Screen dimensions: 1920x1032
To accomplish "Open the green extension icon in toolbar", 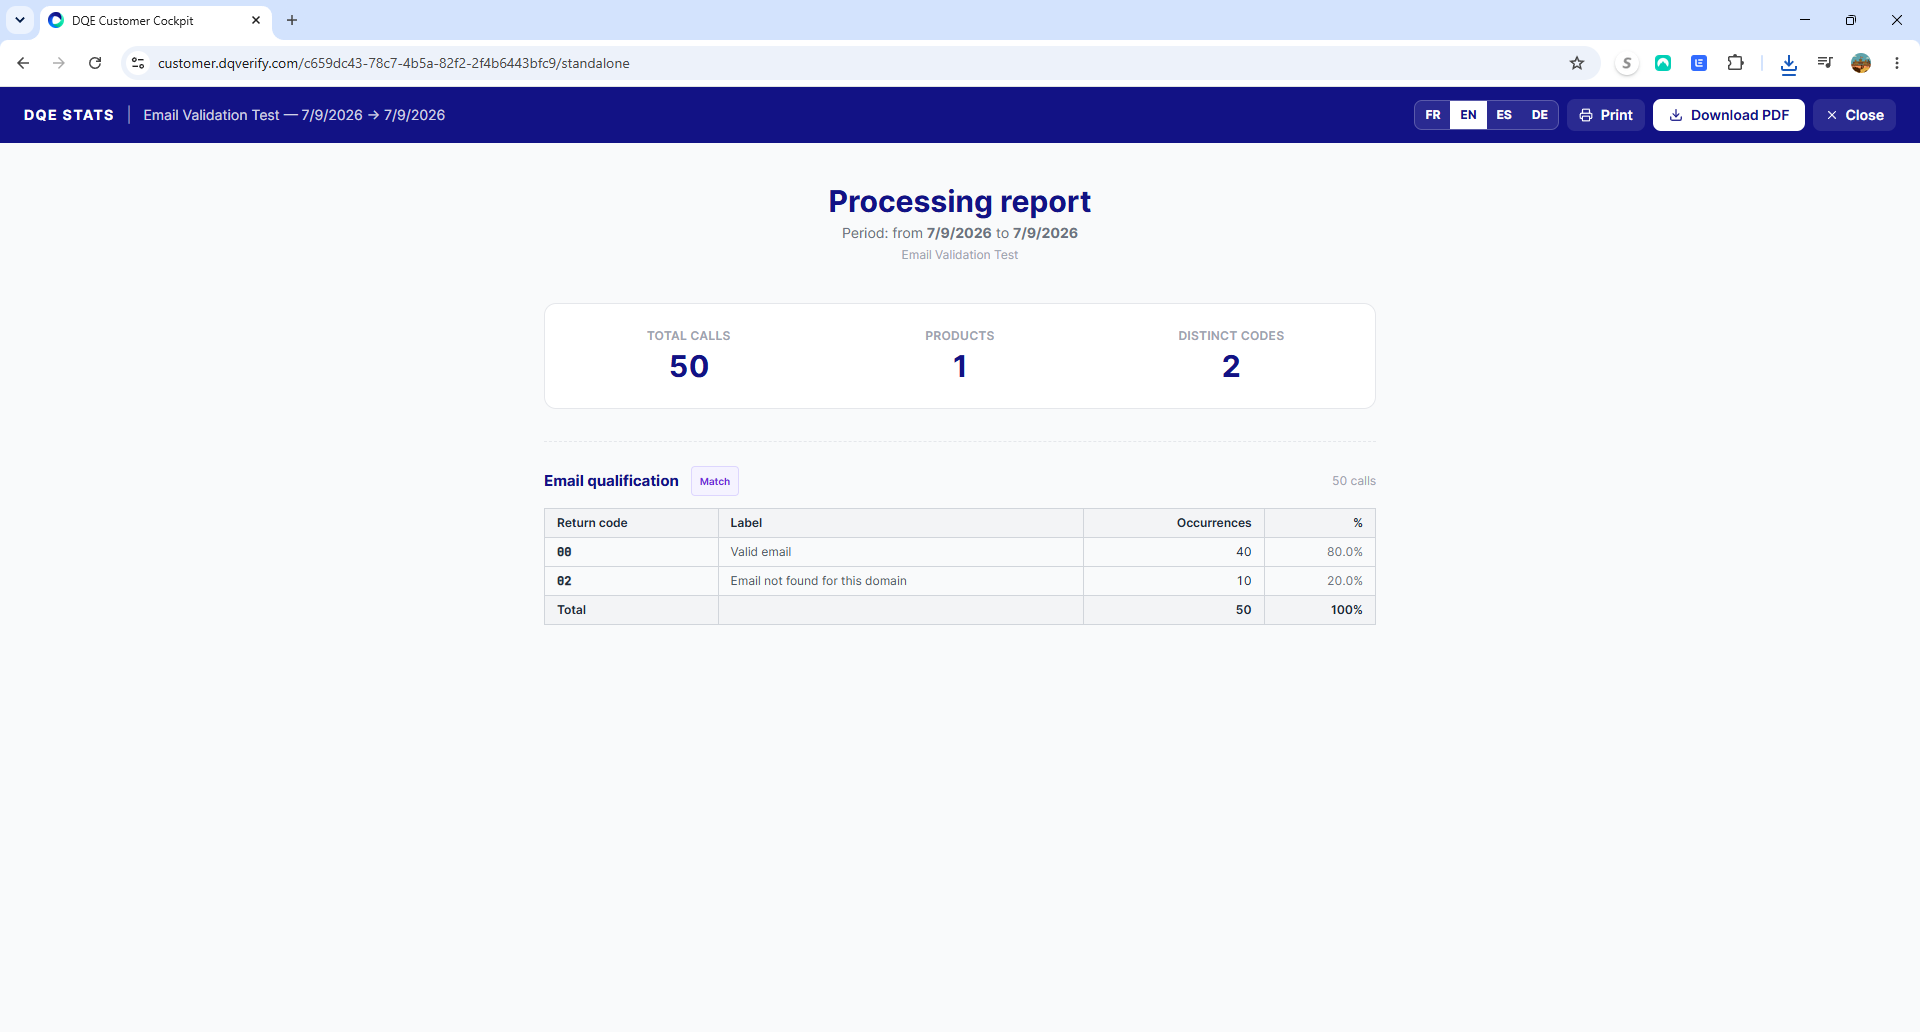I will [x=1663, y=63].
